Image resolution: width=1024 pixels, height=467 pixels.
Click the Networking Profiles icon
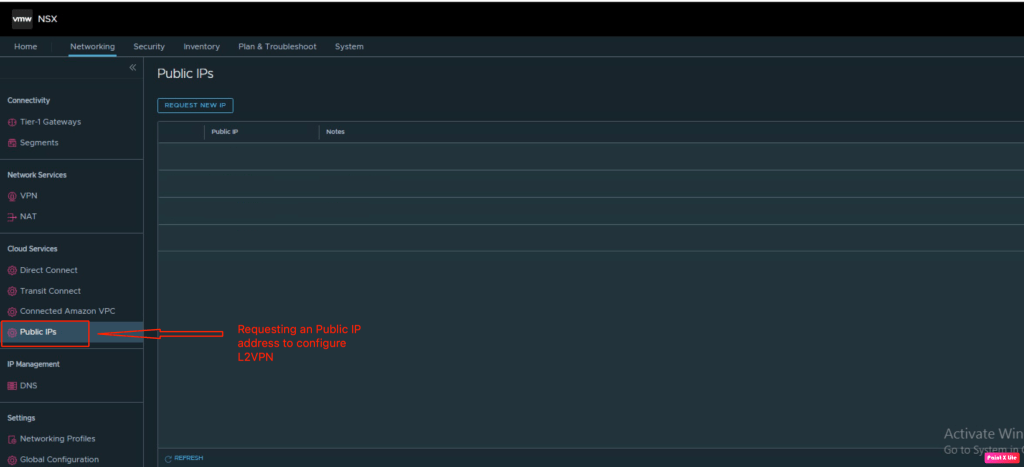point(12,439)
